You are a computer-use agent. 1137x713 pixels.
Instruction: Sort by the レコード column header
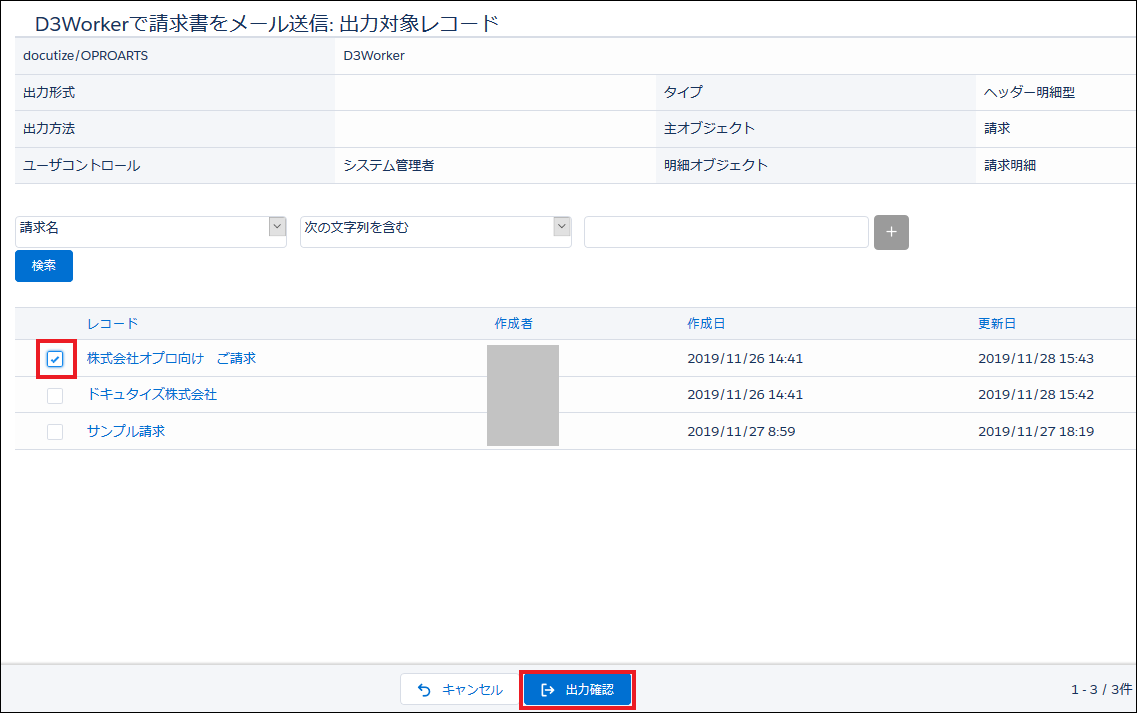112,323
